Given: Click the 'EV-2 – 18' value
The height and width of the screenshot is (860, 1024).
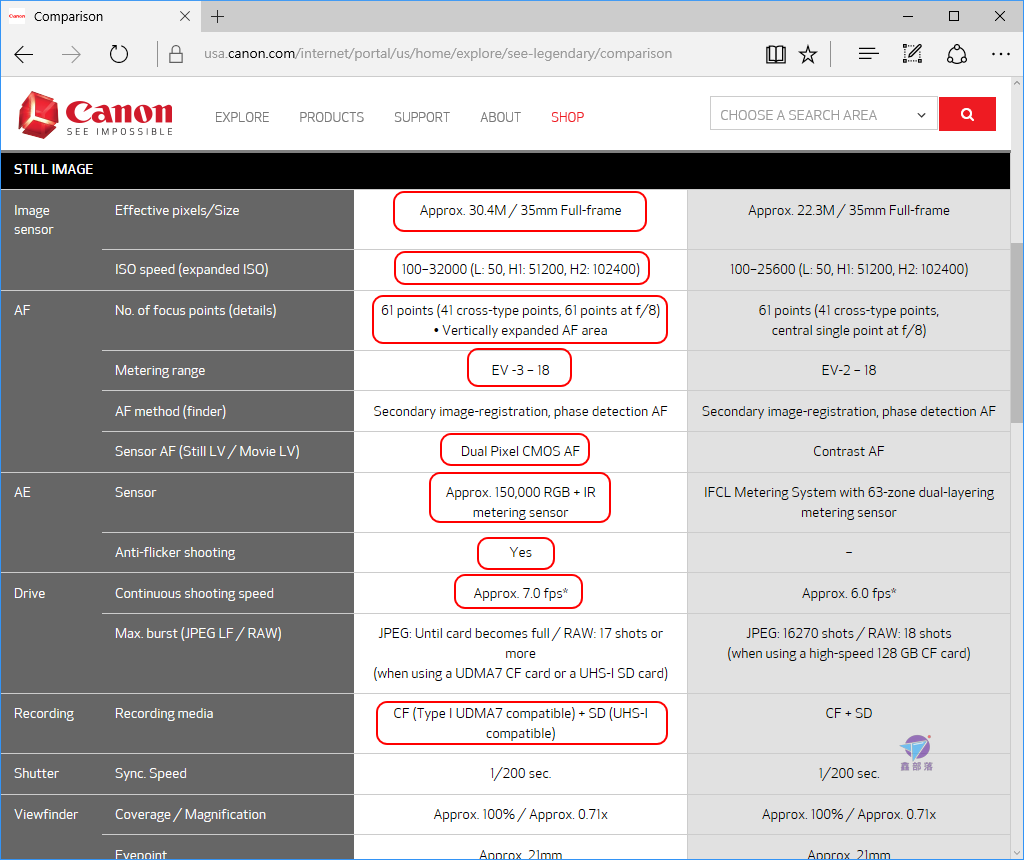Looking at the screenshot, I should click(849, 370).
